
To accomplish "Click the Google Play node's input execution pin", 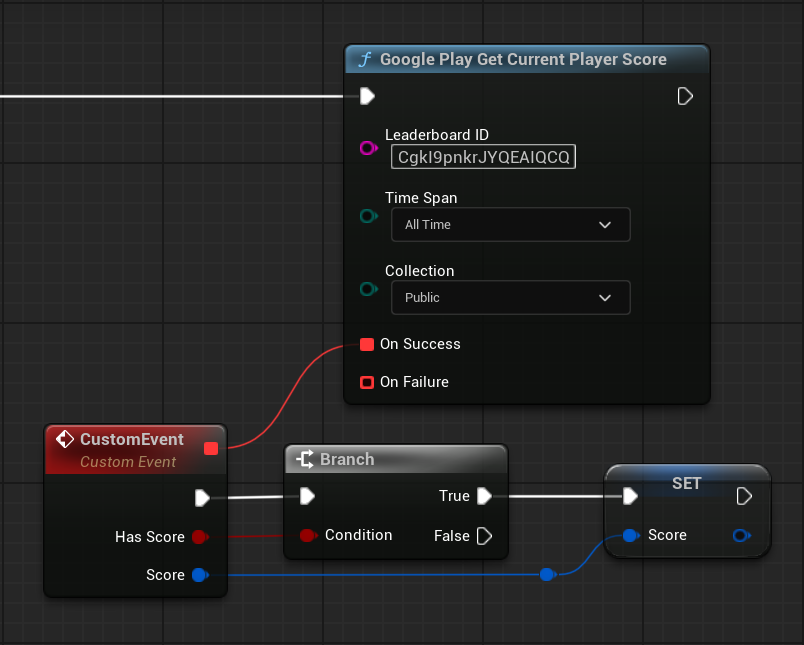I will (367, 97).
